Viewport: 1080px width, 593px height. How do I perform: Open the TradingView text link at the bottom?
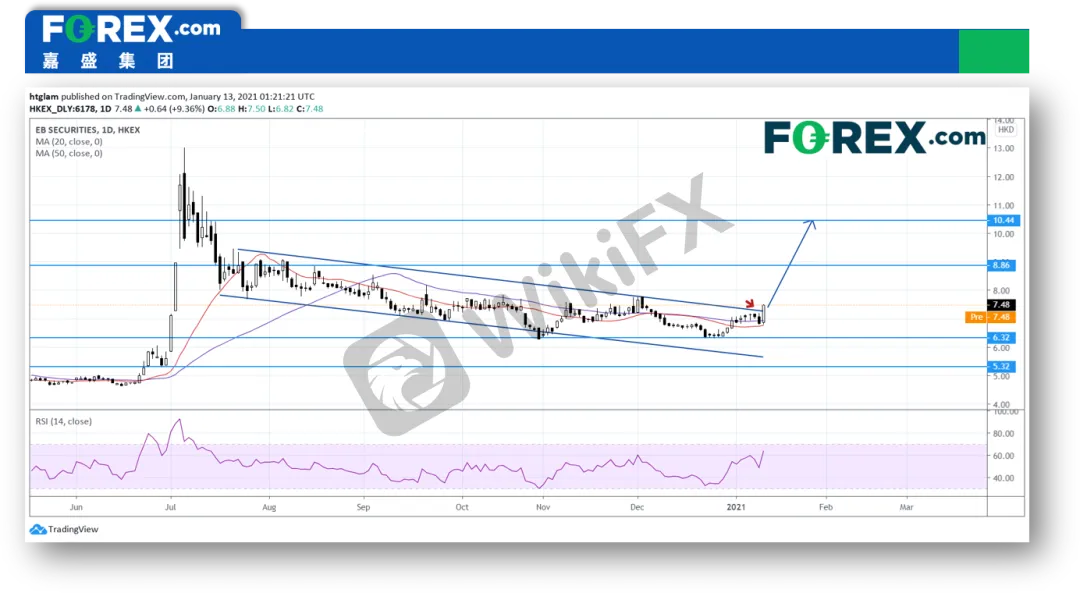click(x=73, y=530)
